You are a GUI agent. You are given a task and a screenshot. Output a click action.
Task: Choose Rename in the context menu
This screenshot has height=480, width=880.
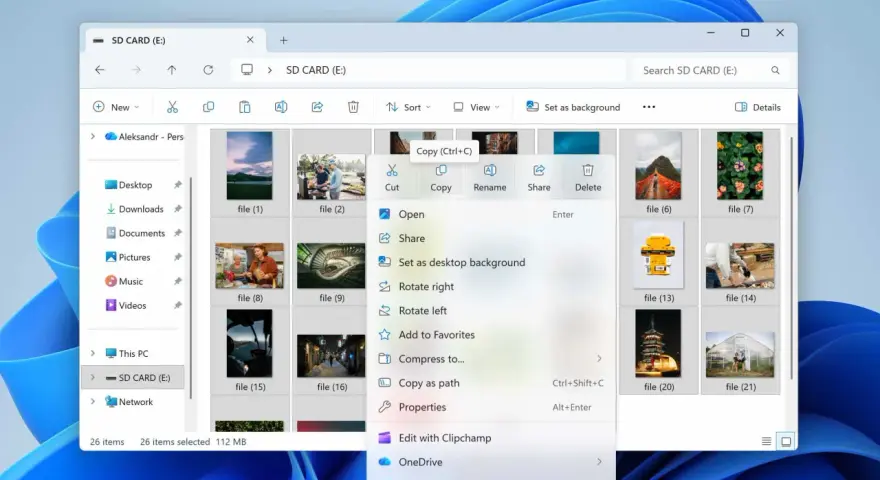point(489,178)
